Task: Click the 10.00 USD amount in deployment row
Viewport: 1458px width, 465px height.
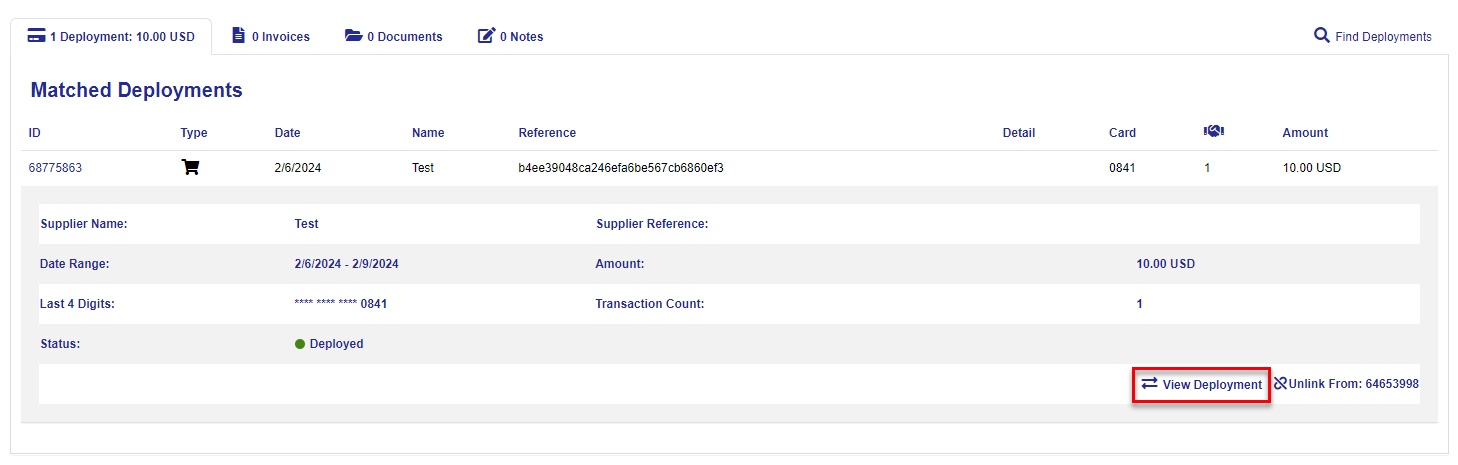Action: click(1311, 168)
